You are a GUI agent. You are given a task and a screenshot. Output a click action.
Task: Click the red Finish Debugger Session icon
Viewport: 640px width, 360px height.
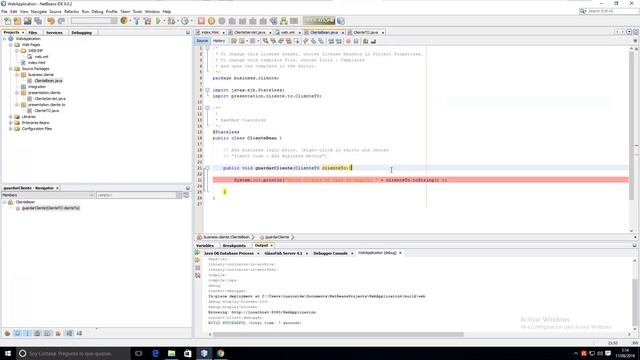[201, 21]
